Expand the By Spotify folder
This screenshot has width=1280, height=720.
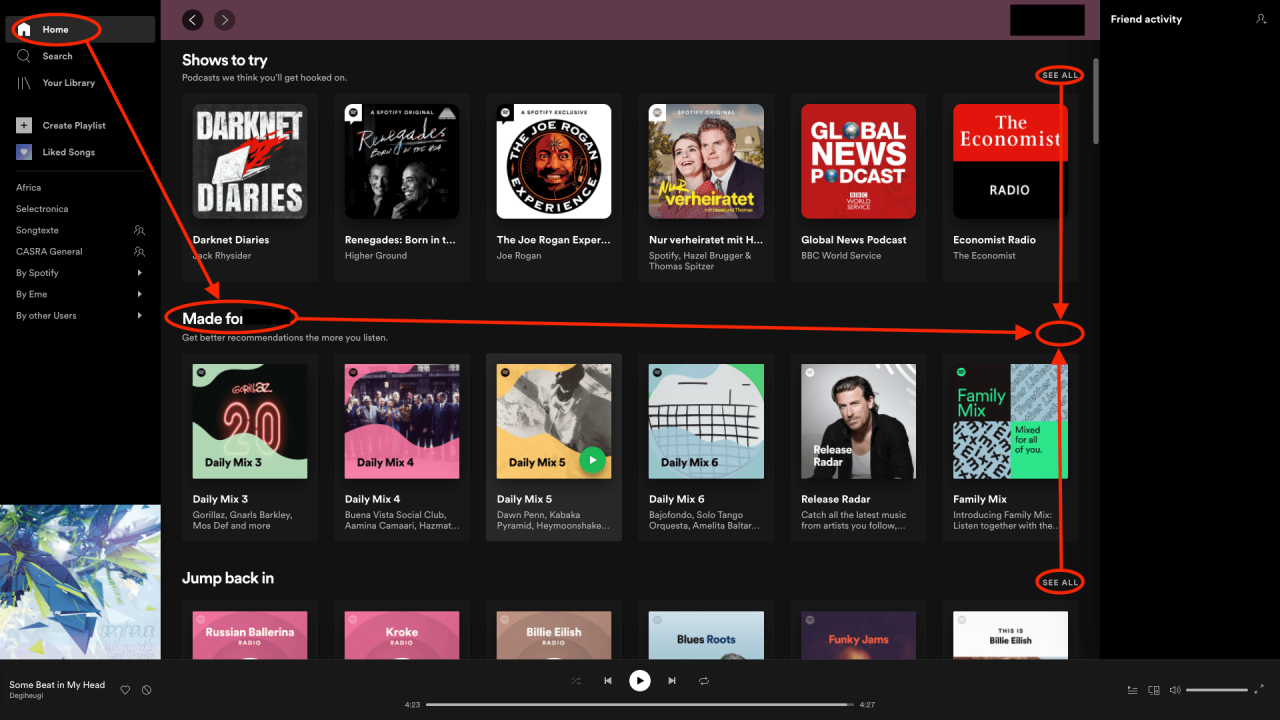[x=139, y=273]
